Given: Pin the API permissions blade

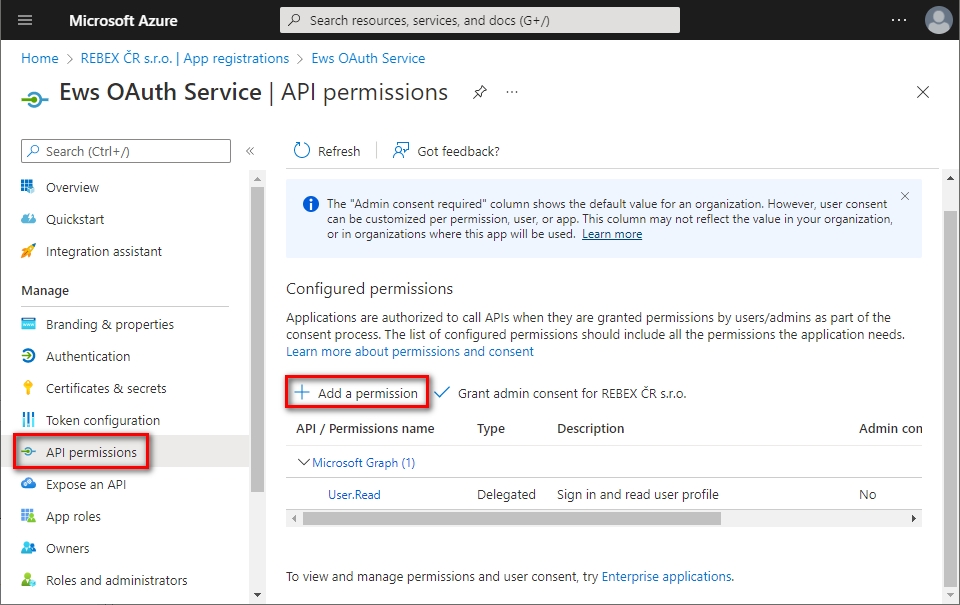Looking at the screenshot, I should pos(480,92).
